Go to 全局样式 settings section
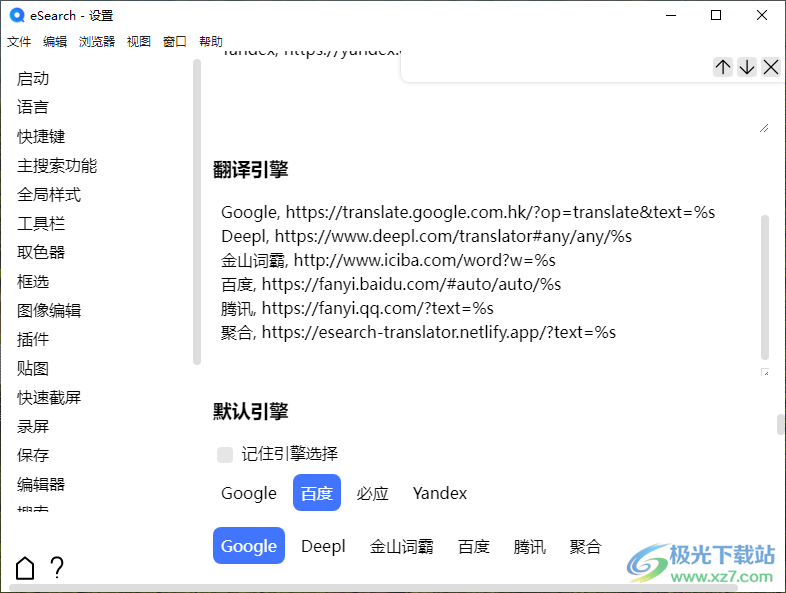 49,194
